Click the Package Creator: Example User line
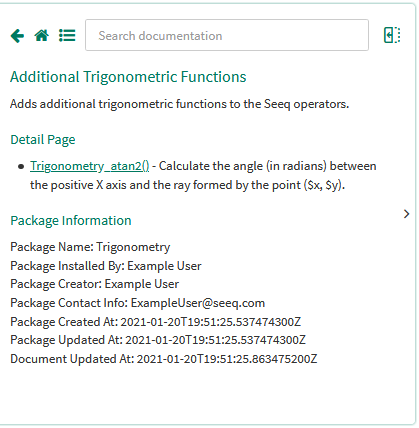The height and width of the screenshot is (428, 419). tap(94, 284)
